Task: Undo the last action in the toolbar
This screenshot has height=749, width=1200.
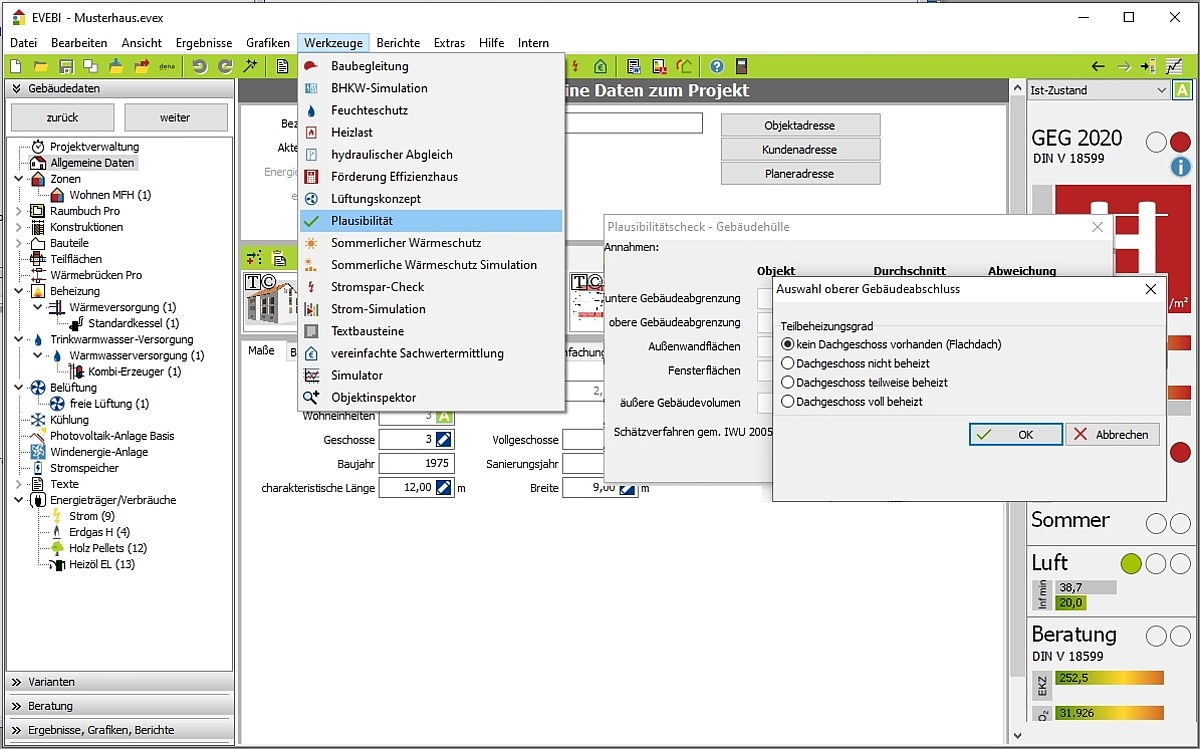Action: (x=200, y=66)
